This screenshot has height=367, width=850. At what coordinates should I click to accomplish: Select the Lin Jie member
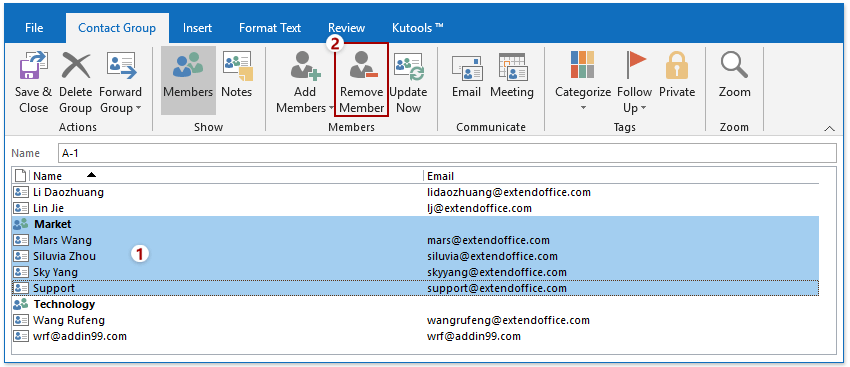(x=415, y=208)
